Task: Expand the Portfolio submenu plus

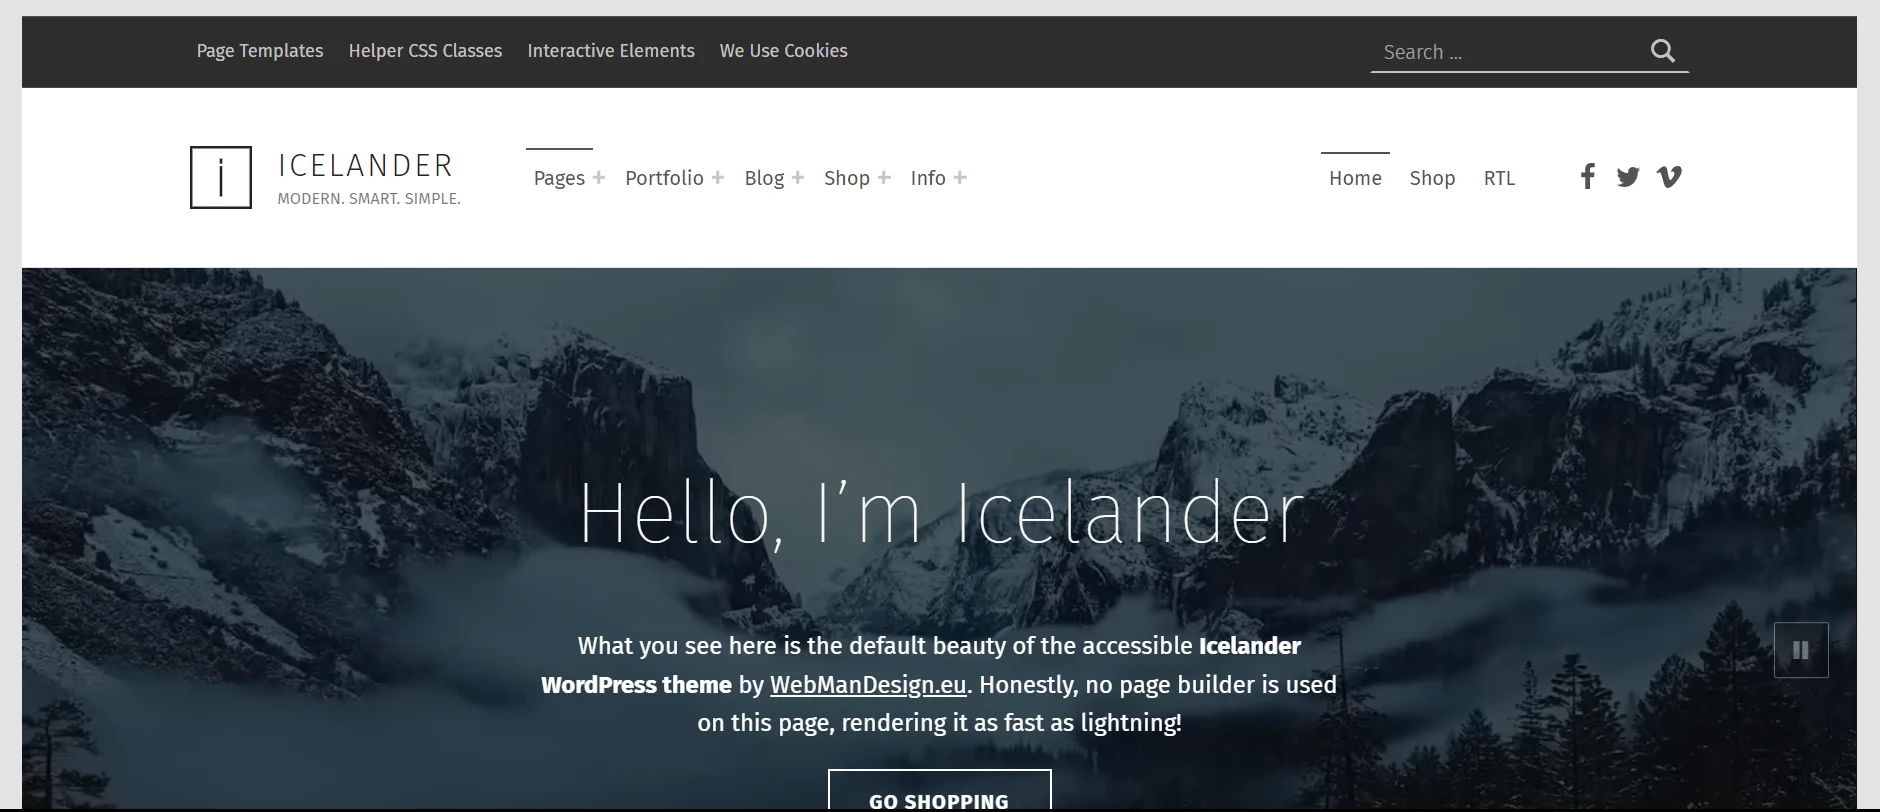Action: [x=717, y=177]
